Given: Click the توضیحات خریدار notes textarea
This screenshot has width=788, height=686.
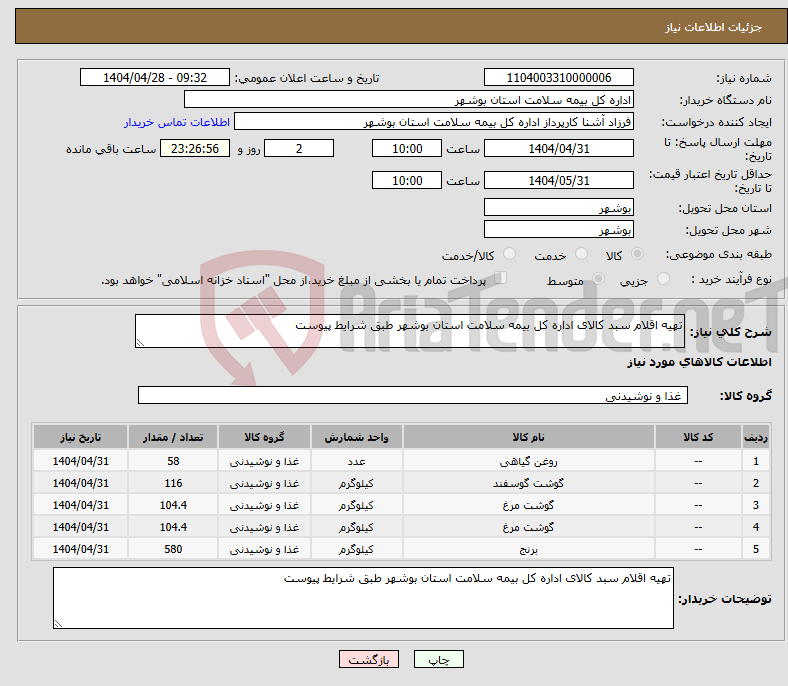Looking at the screenshot, I should click(363, 598).
